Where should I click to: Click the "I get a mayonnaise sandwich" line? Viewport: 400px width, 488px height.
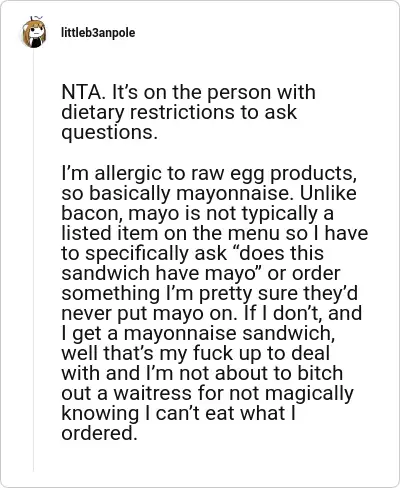coord(198,333)
